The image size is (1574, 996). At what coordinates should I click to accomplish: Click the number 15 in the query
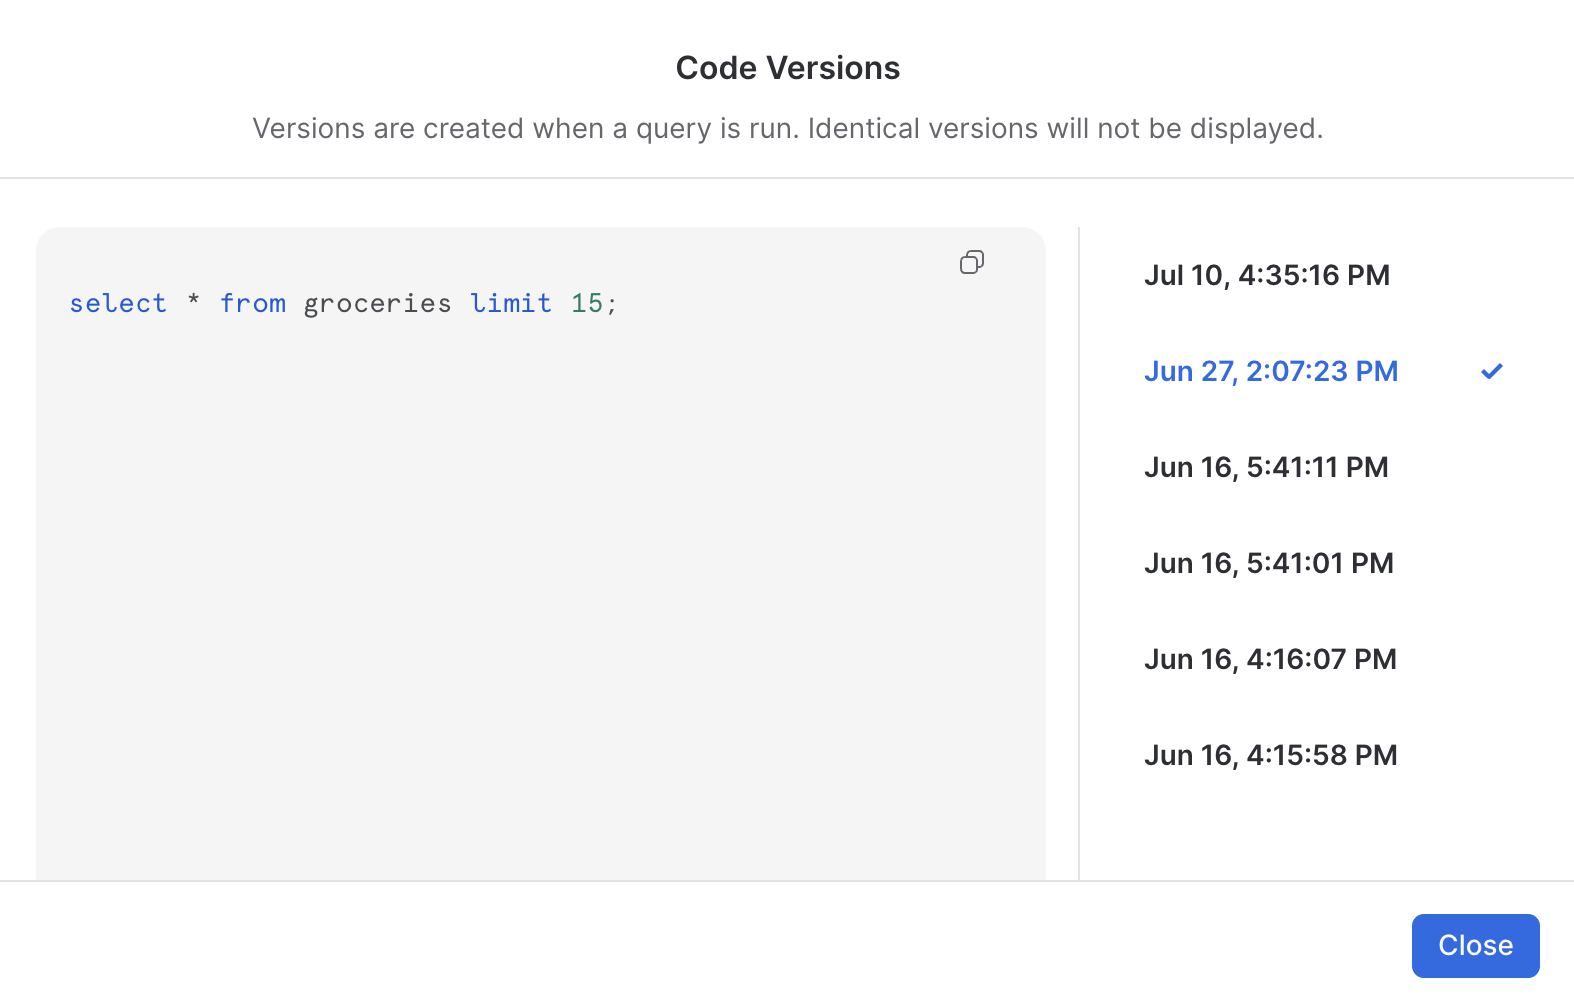pyautogui.click(x=587, y=303)
